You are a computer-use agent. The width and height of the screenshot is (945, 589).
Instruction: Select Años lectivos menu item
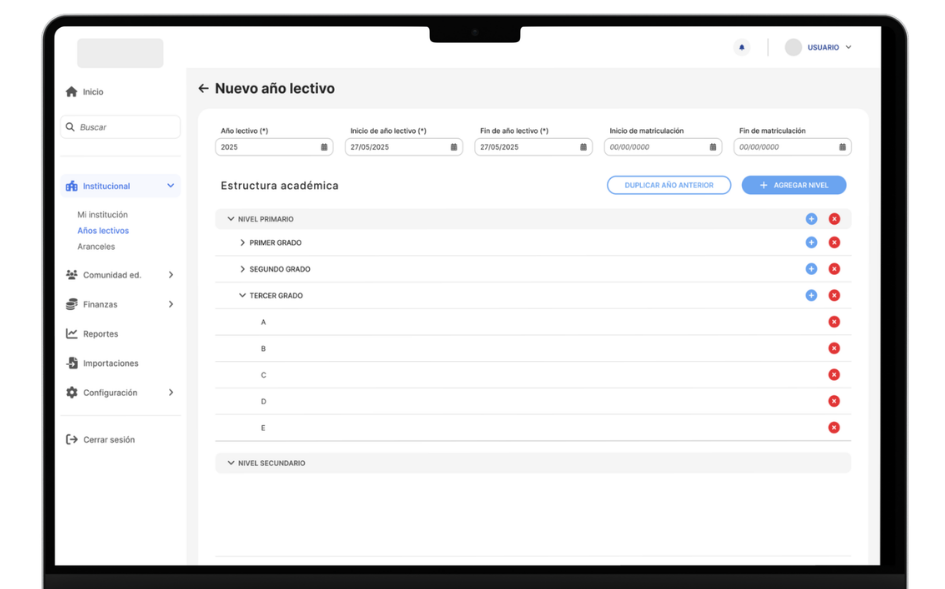tap(103, 230)
